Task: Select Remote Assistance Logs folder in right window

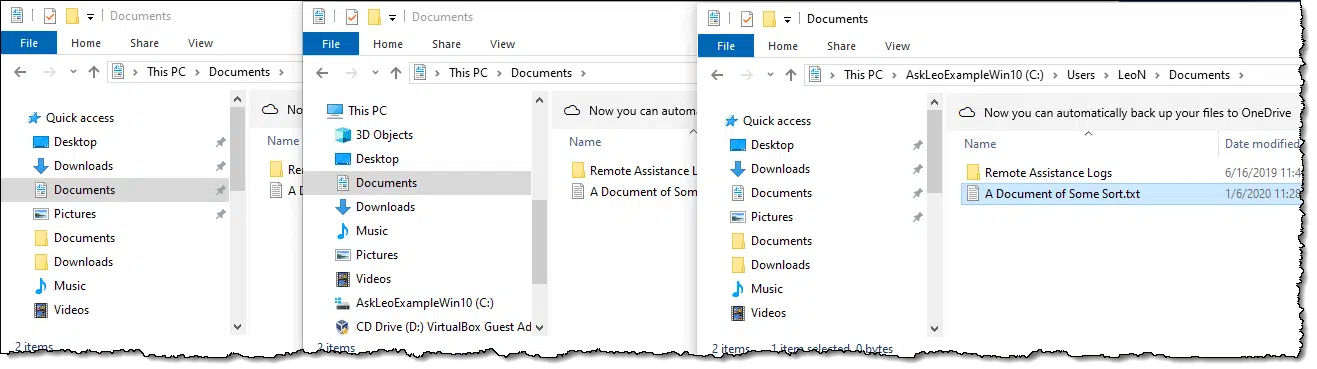Action: (x=1048, y=173)
